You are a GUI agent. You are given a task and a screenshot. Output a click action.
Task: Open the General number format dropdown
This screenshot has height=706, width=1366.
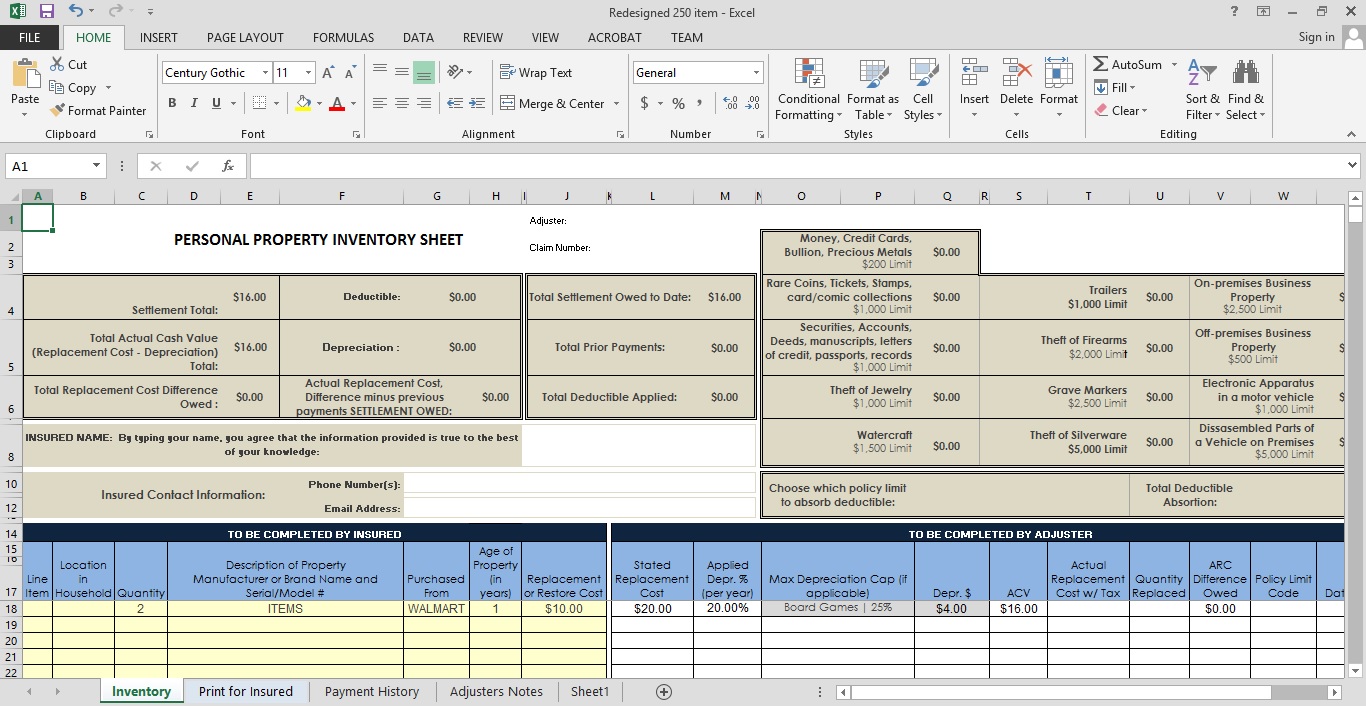(756, 73)
